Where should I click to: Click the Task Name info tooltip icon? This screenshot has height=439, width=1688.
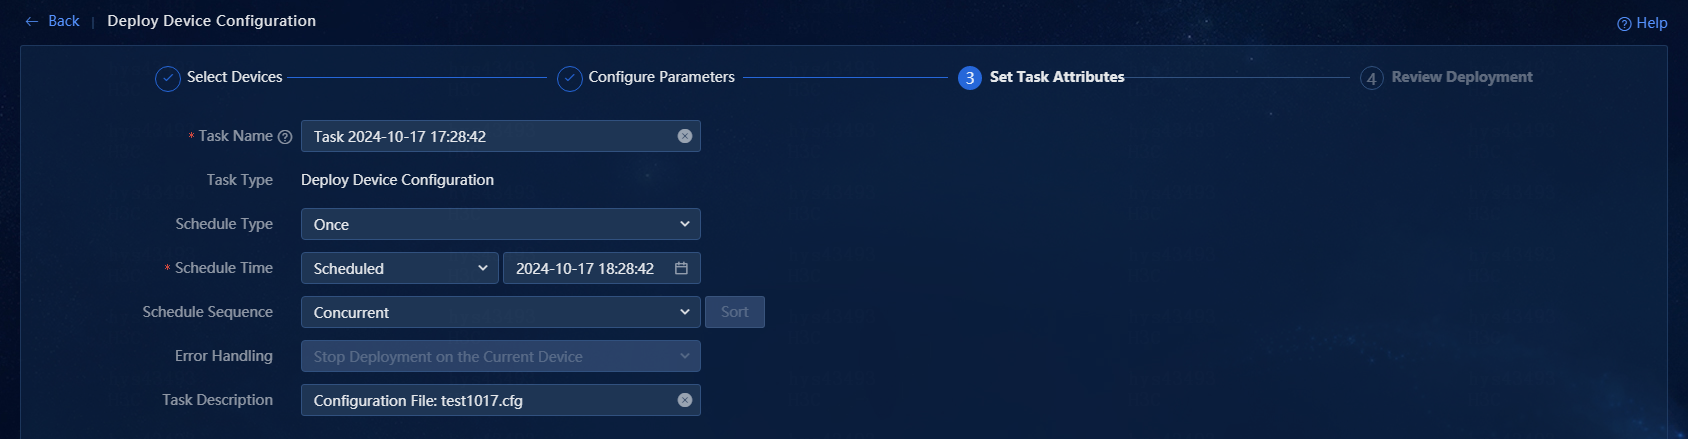(x=285, y=137)
